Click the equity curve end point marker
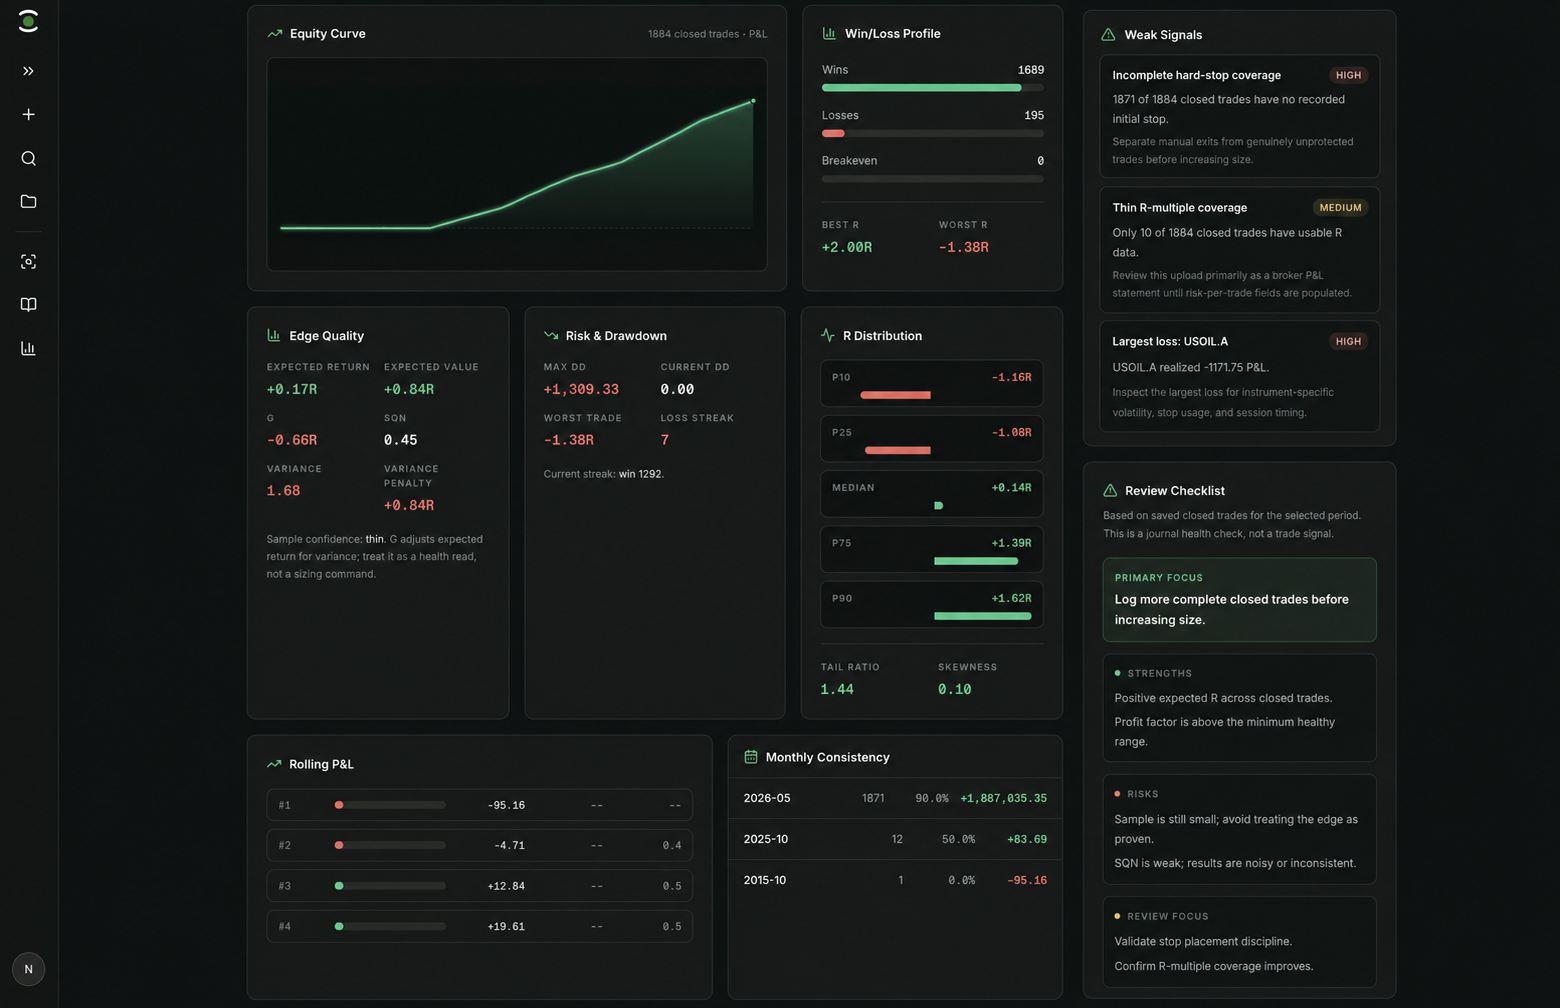 pos(753,100)
